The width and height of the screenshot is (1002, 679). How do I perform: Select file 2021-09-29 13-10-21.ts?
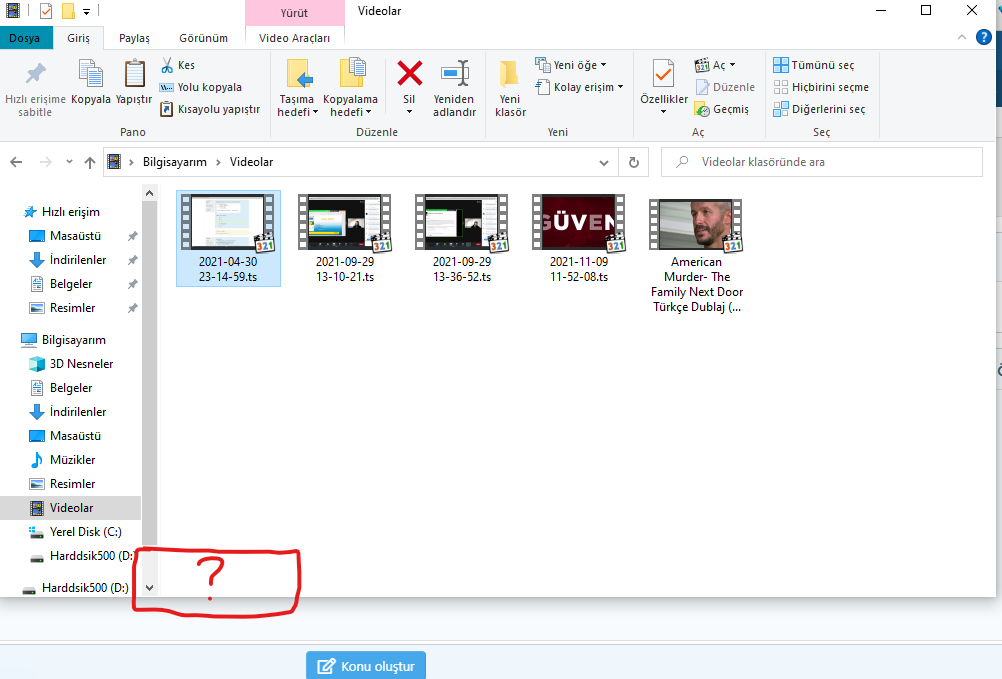[345, 238]
